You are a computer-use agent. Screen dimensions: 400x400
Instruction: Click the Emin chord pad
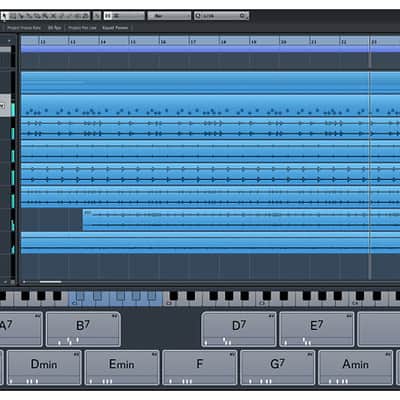(x=122, y=367)
